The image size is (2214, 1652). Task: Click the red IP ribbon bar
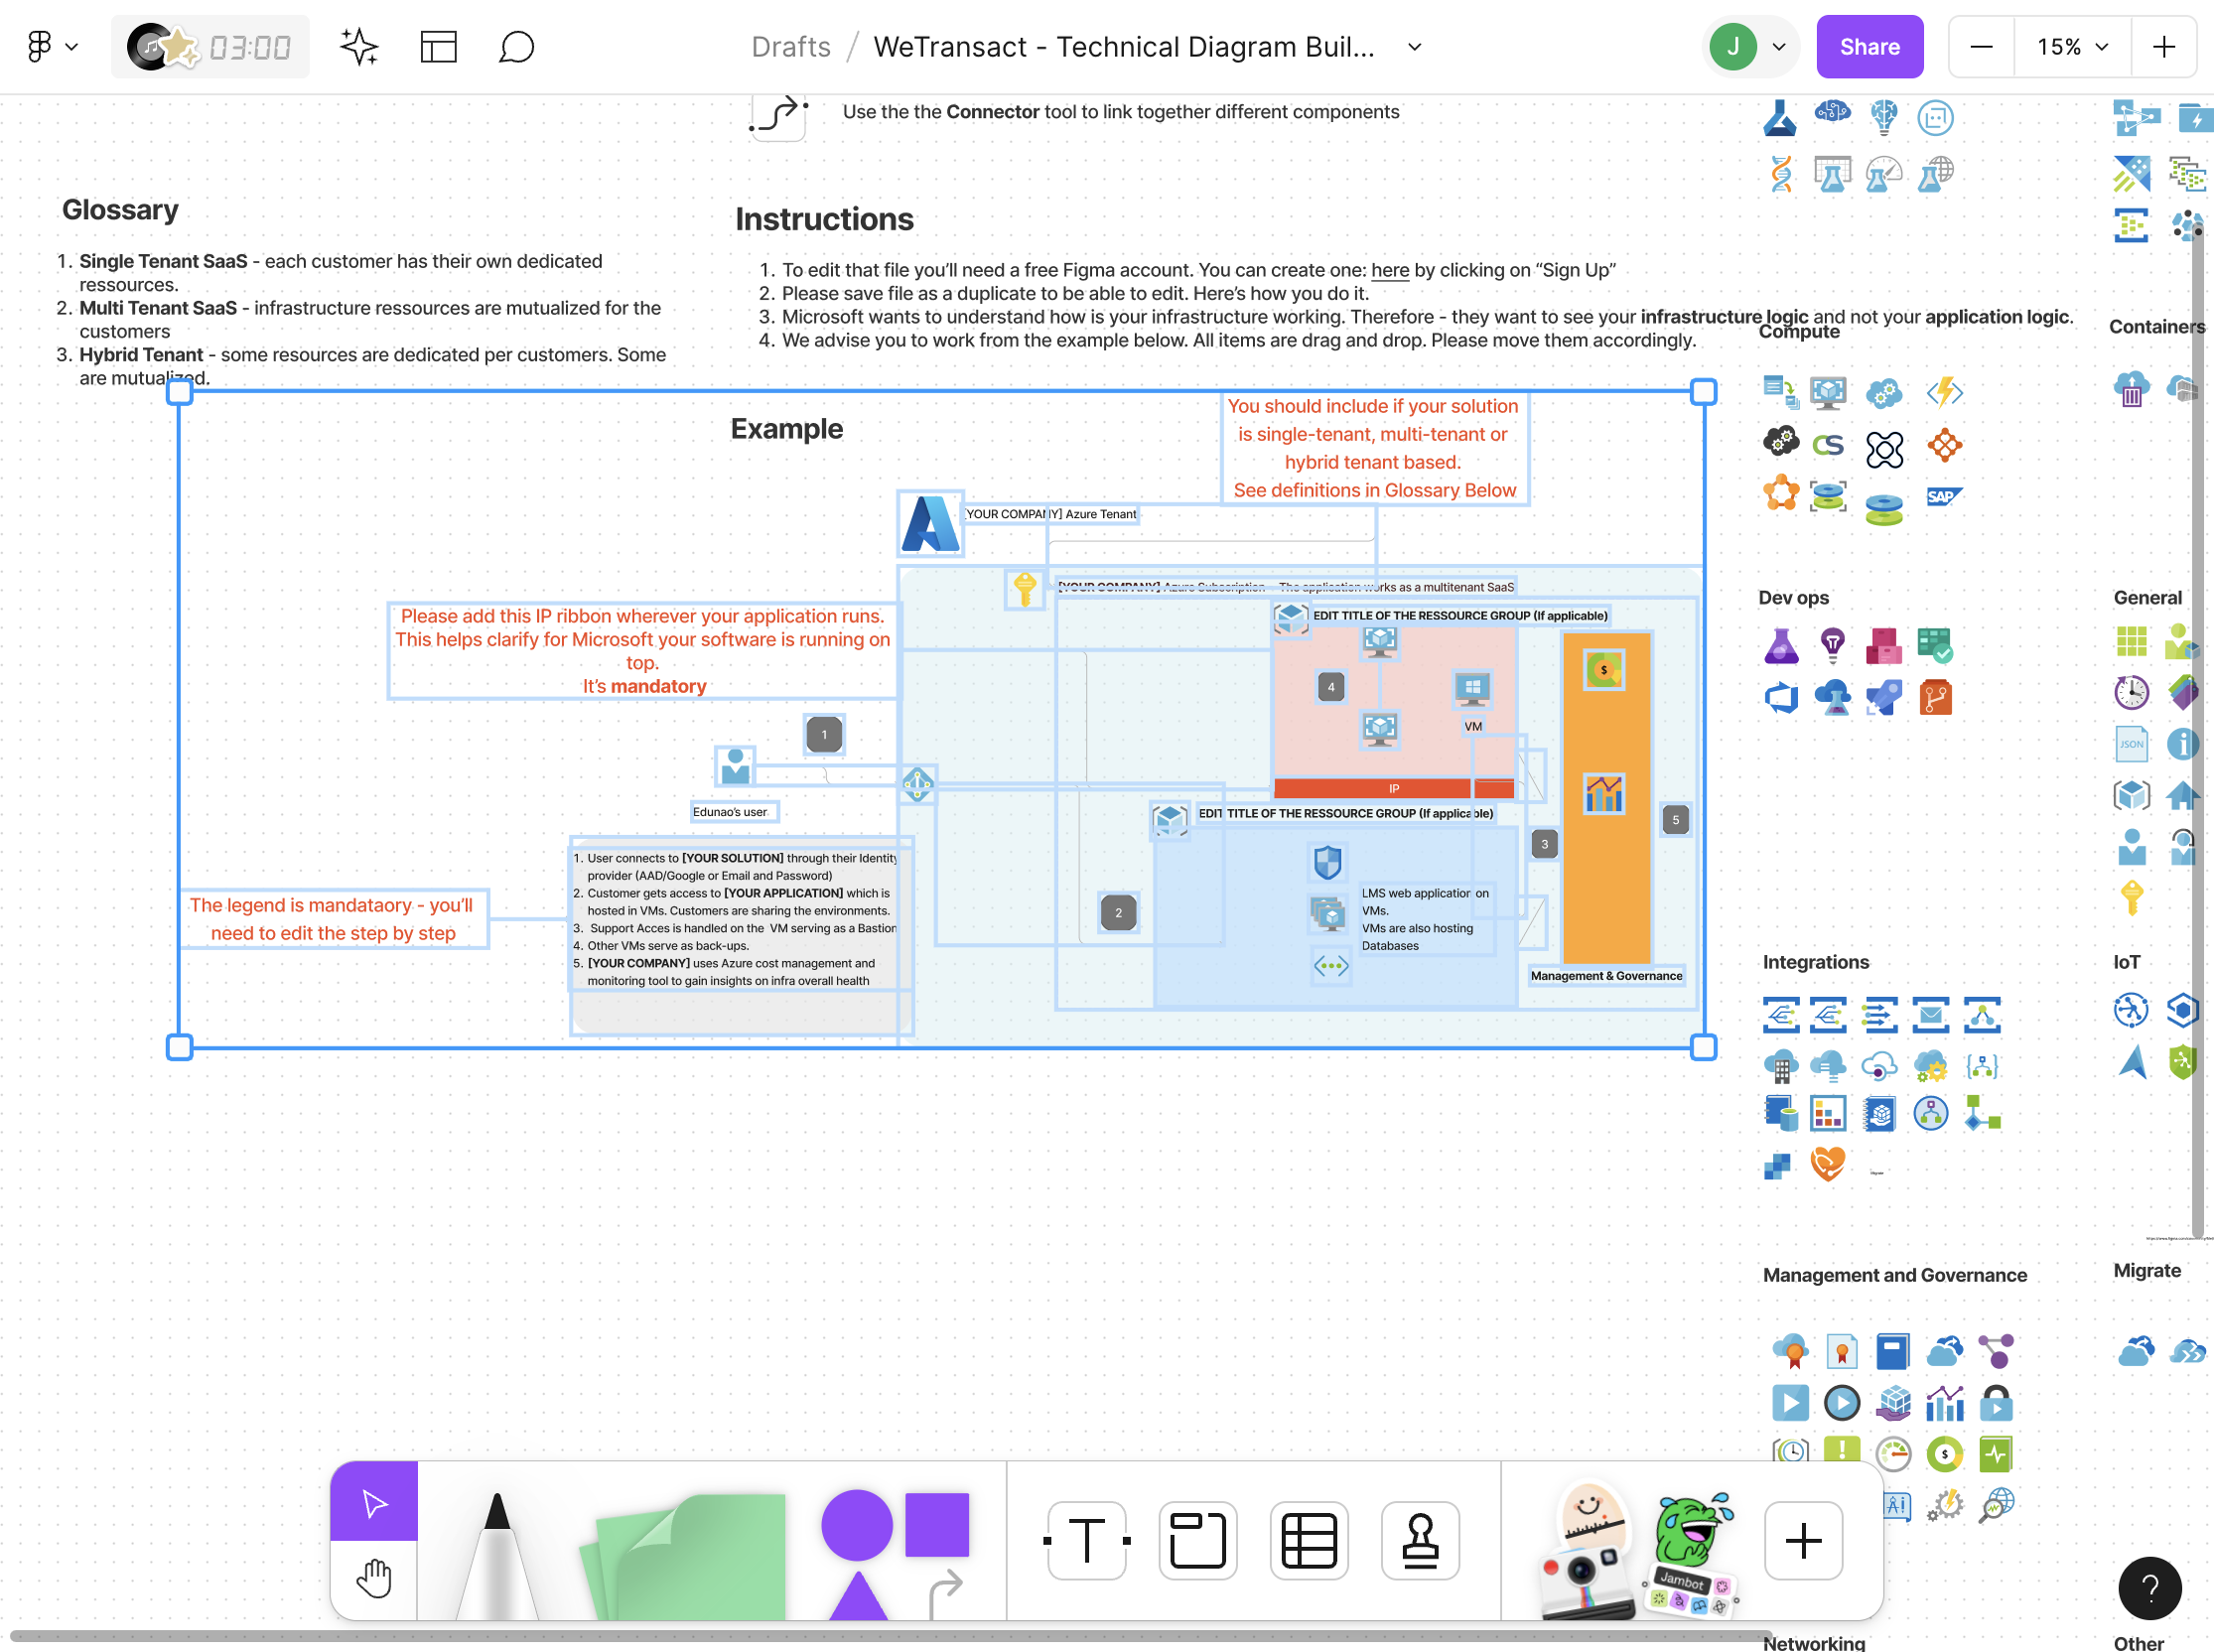pyautogui.click(x=1393, y=789)
